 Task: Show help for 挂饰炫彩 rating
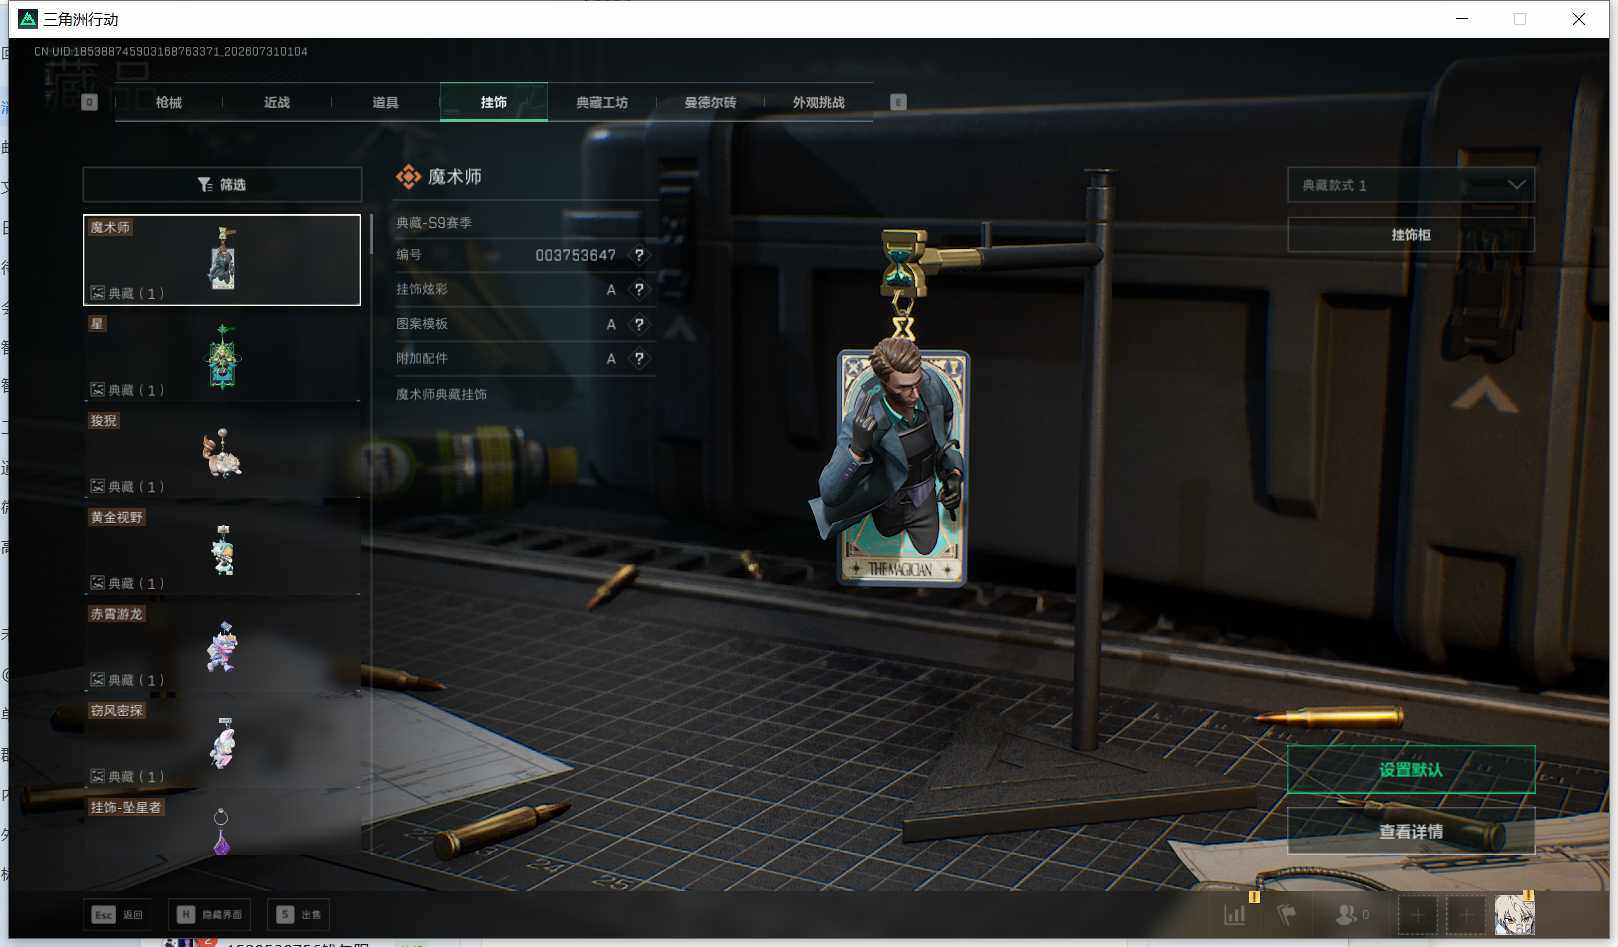click(639, 290)
